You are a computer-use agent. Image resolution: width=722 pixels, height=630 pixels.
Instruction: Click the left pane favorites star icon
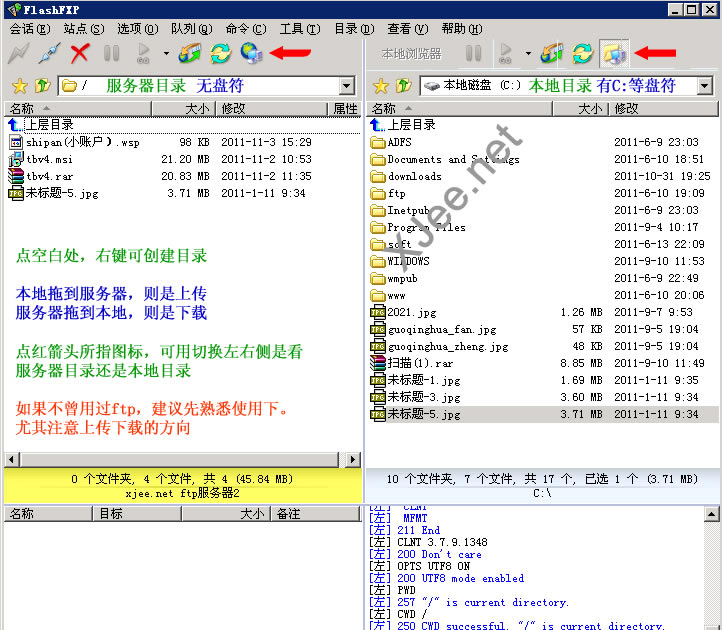point(20,86)
